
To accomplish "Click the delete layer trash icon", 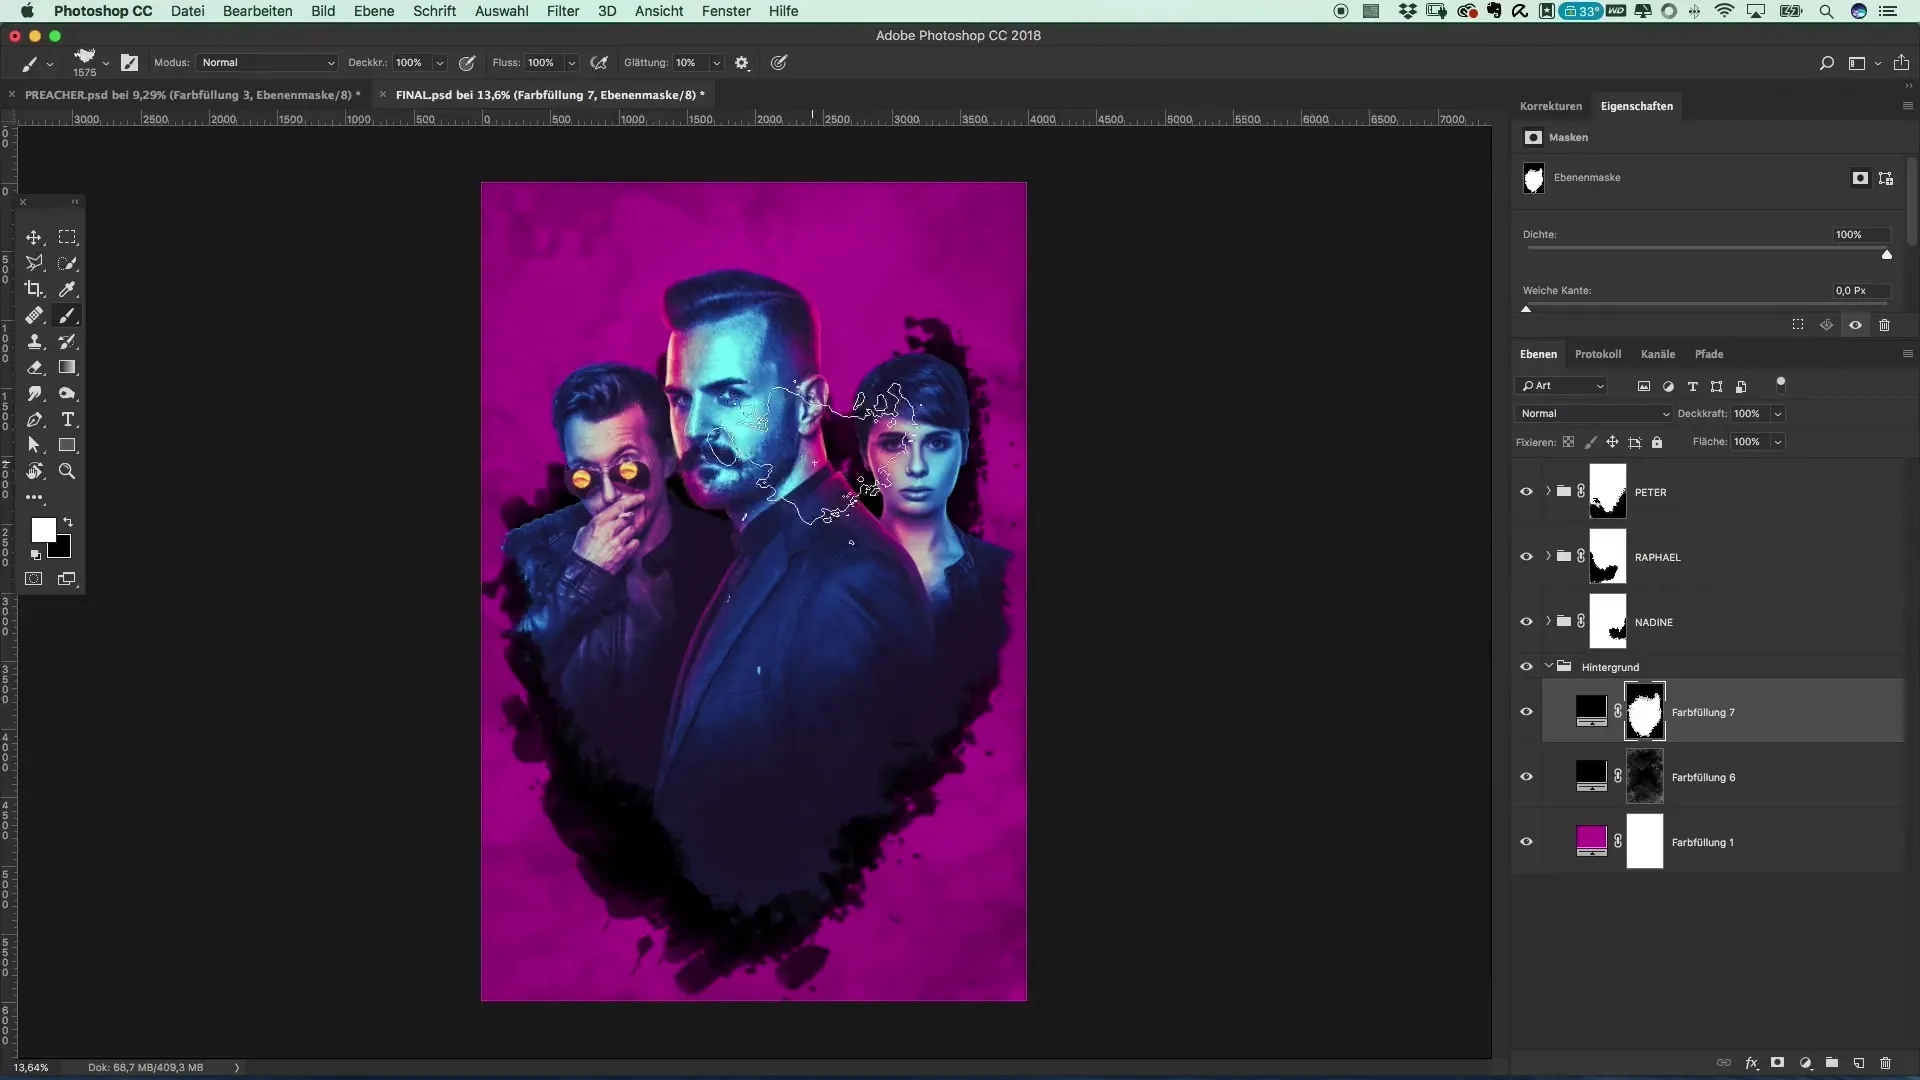I will point(1885,1063).
